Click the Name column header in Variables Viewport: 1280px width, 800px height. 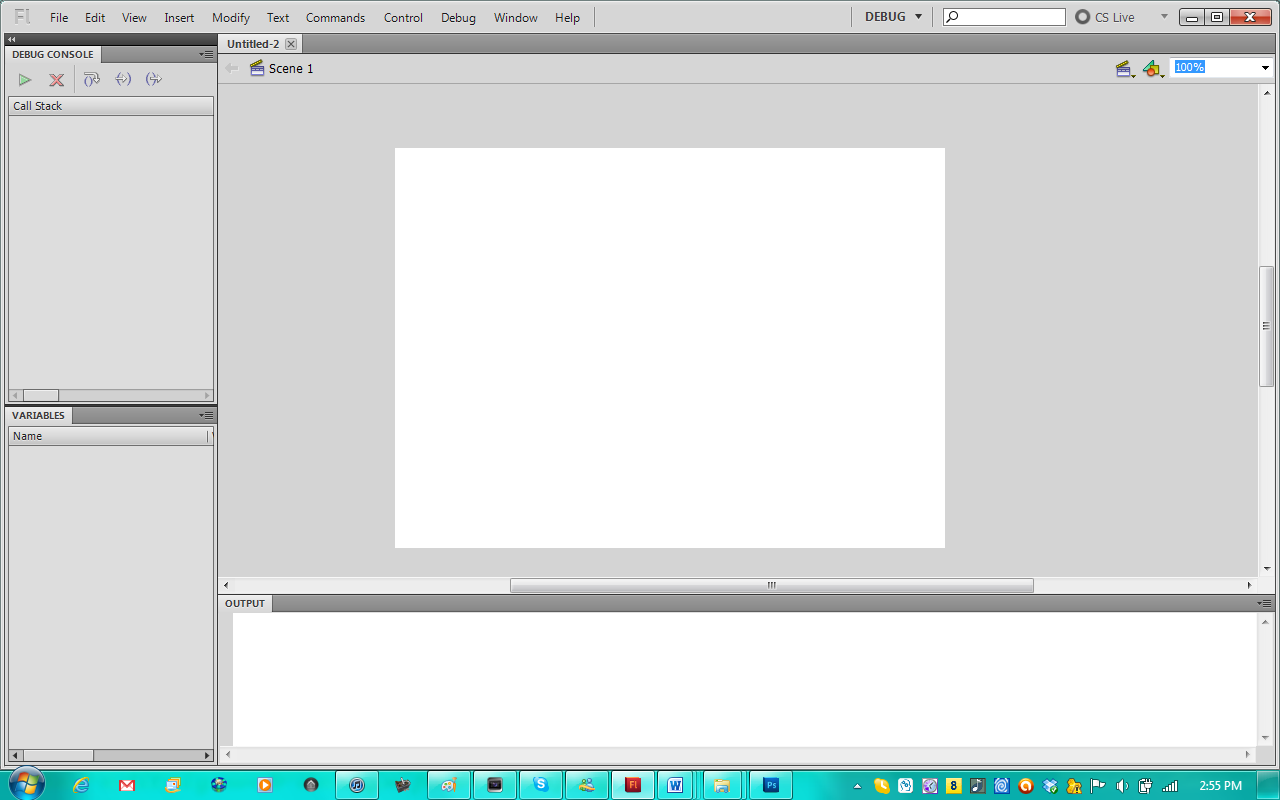[x=108, y=436]
